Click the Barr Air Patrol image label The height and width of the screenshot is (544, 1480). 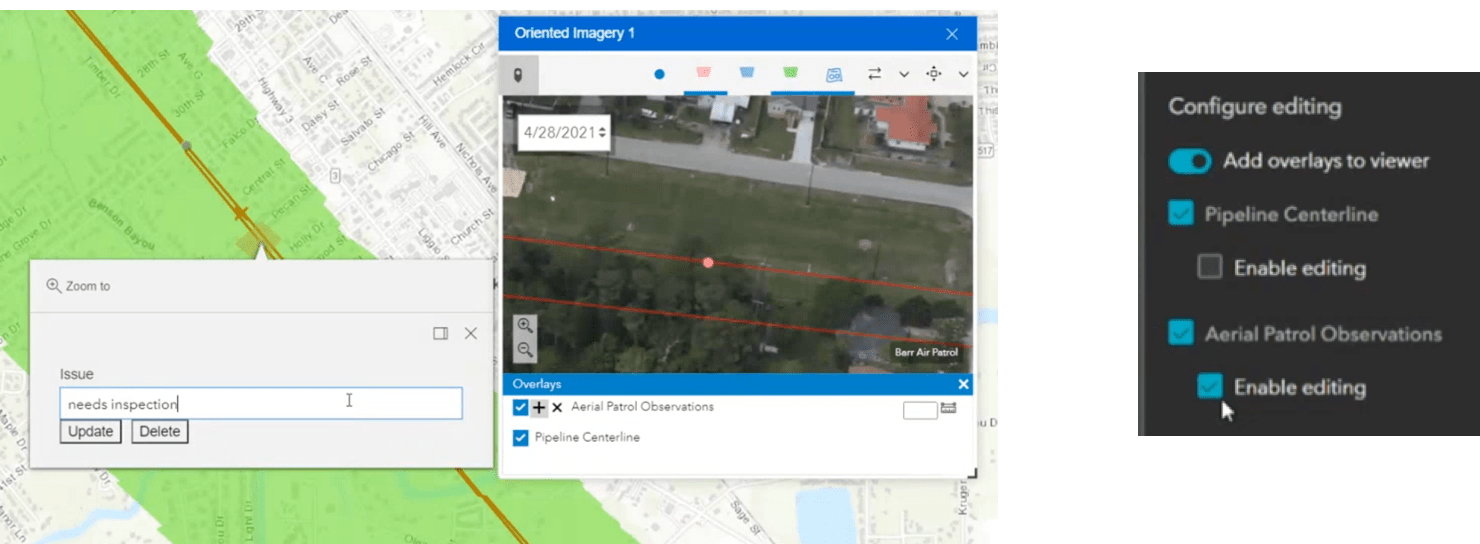coord(926,353)
